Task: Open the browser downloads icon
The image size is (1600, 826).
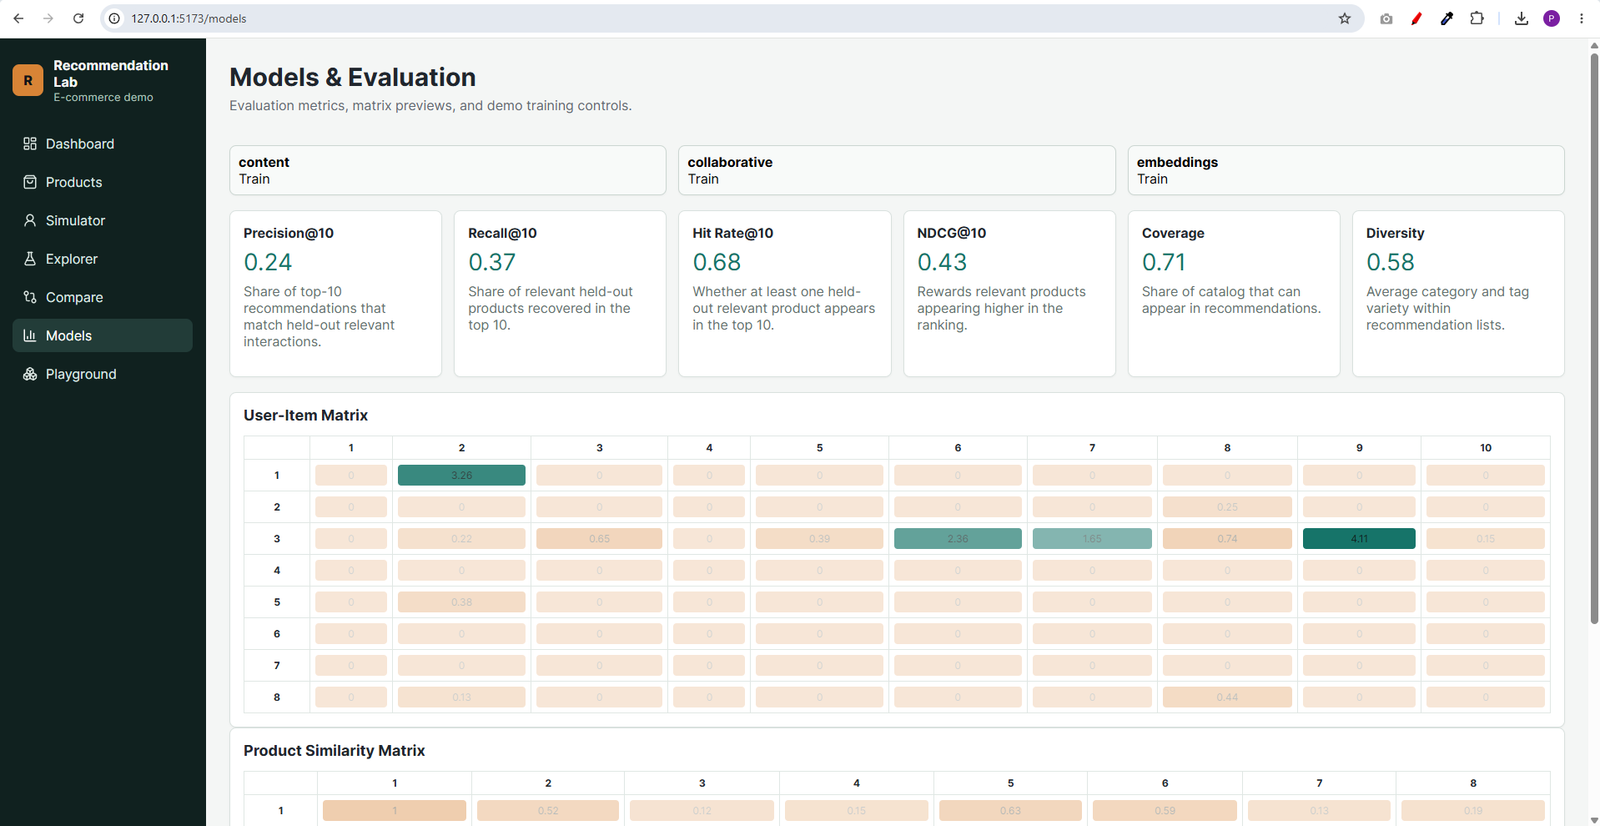Action: pos(1521,18)
